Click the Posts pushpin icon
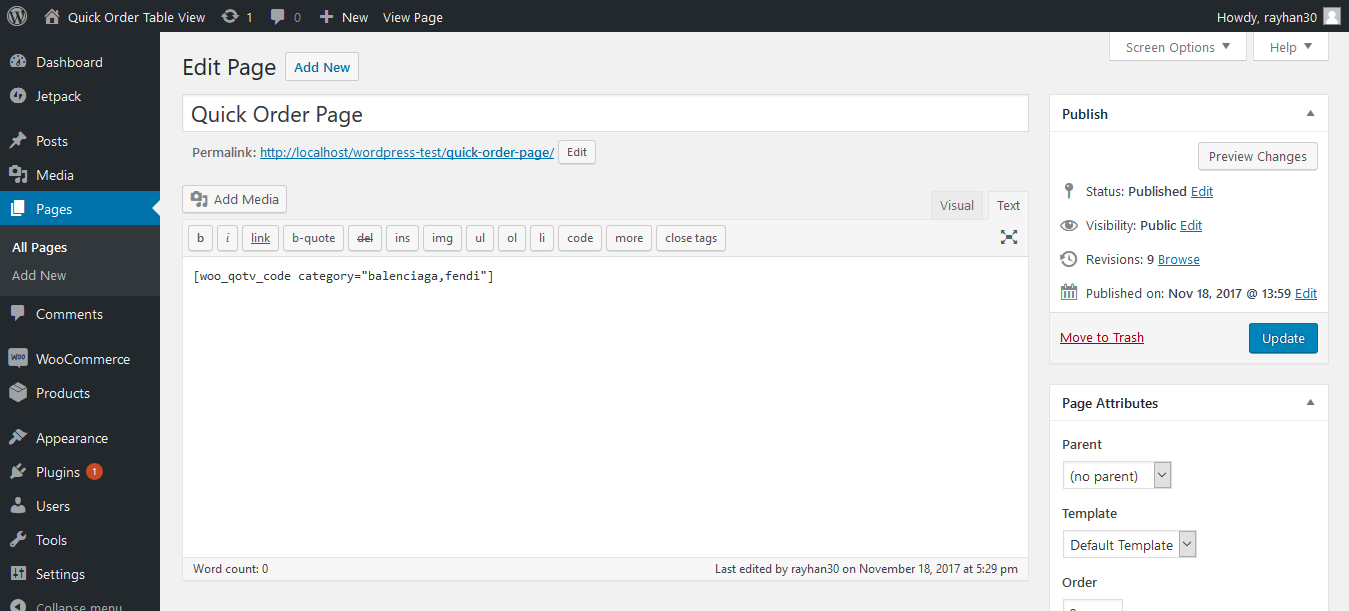The width and height of the screenshot is (1349, 611). click(x=18, y=141)
